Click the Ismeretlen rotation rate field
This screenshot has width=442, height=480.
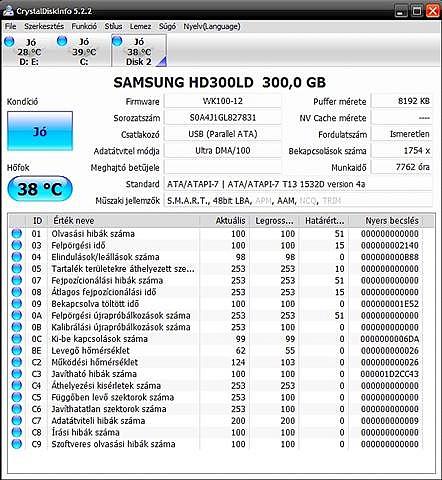[x=402, y=134]
